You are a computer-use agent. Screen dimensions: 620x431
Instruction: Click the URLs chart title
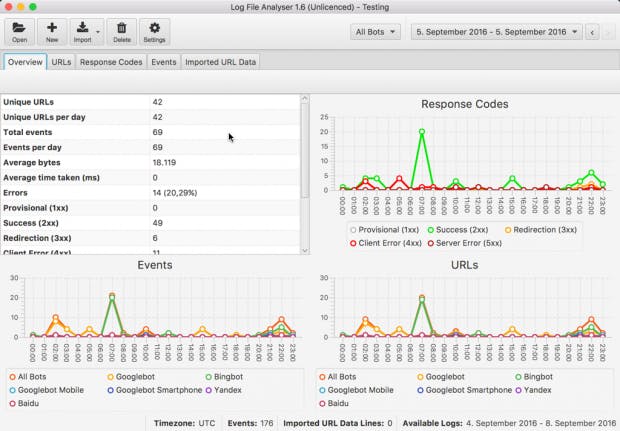pyautogui.click(x=465, y=265)
